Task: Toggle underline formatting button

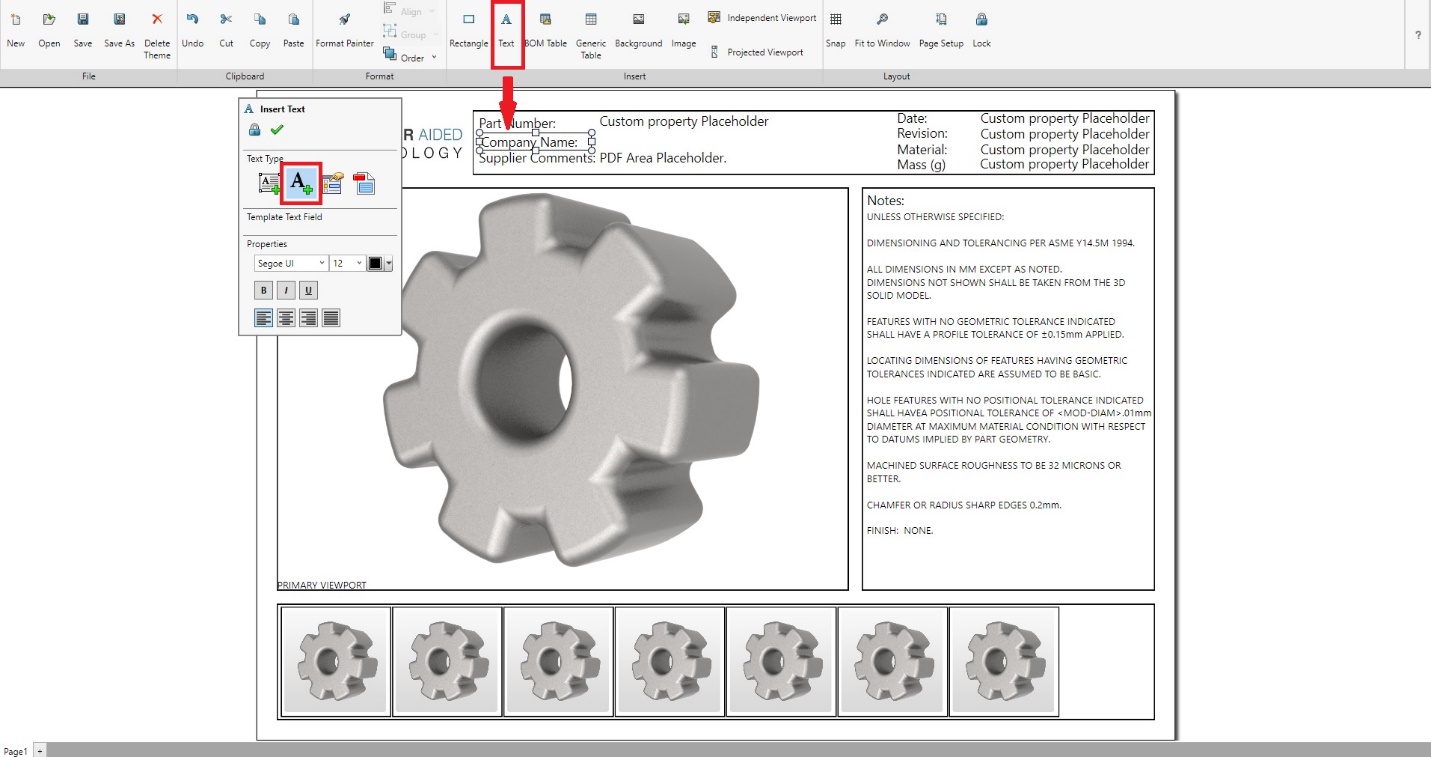Action: (309, 291)
